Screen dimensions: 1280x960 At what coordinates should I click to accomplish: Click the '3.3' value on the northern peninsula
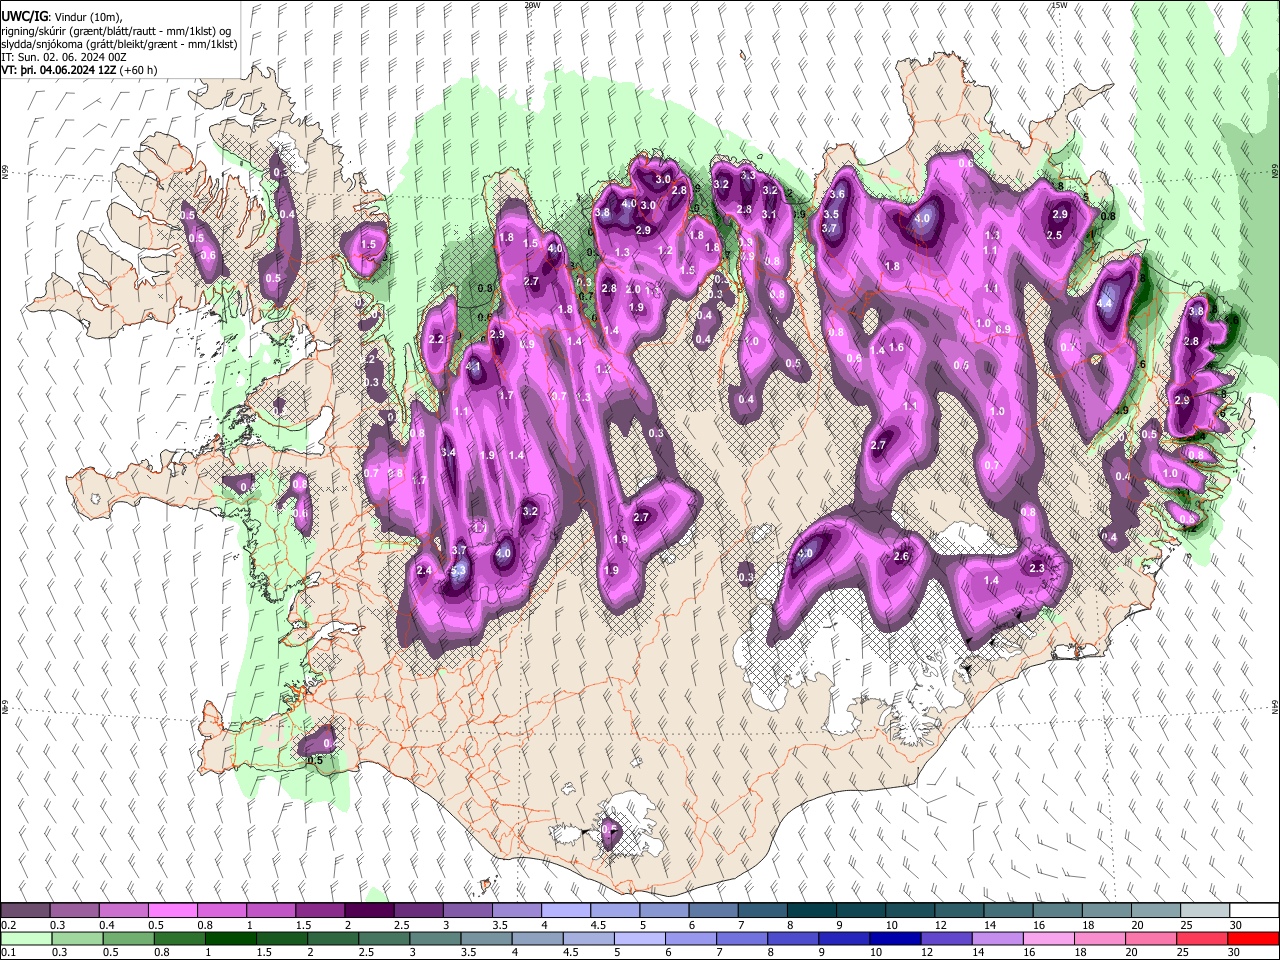(x=748, y=175)
